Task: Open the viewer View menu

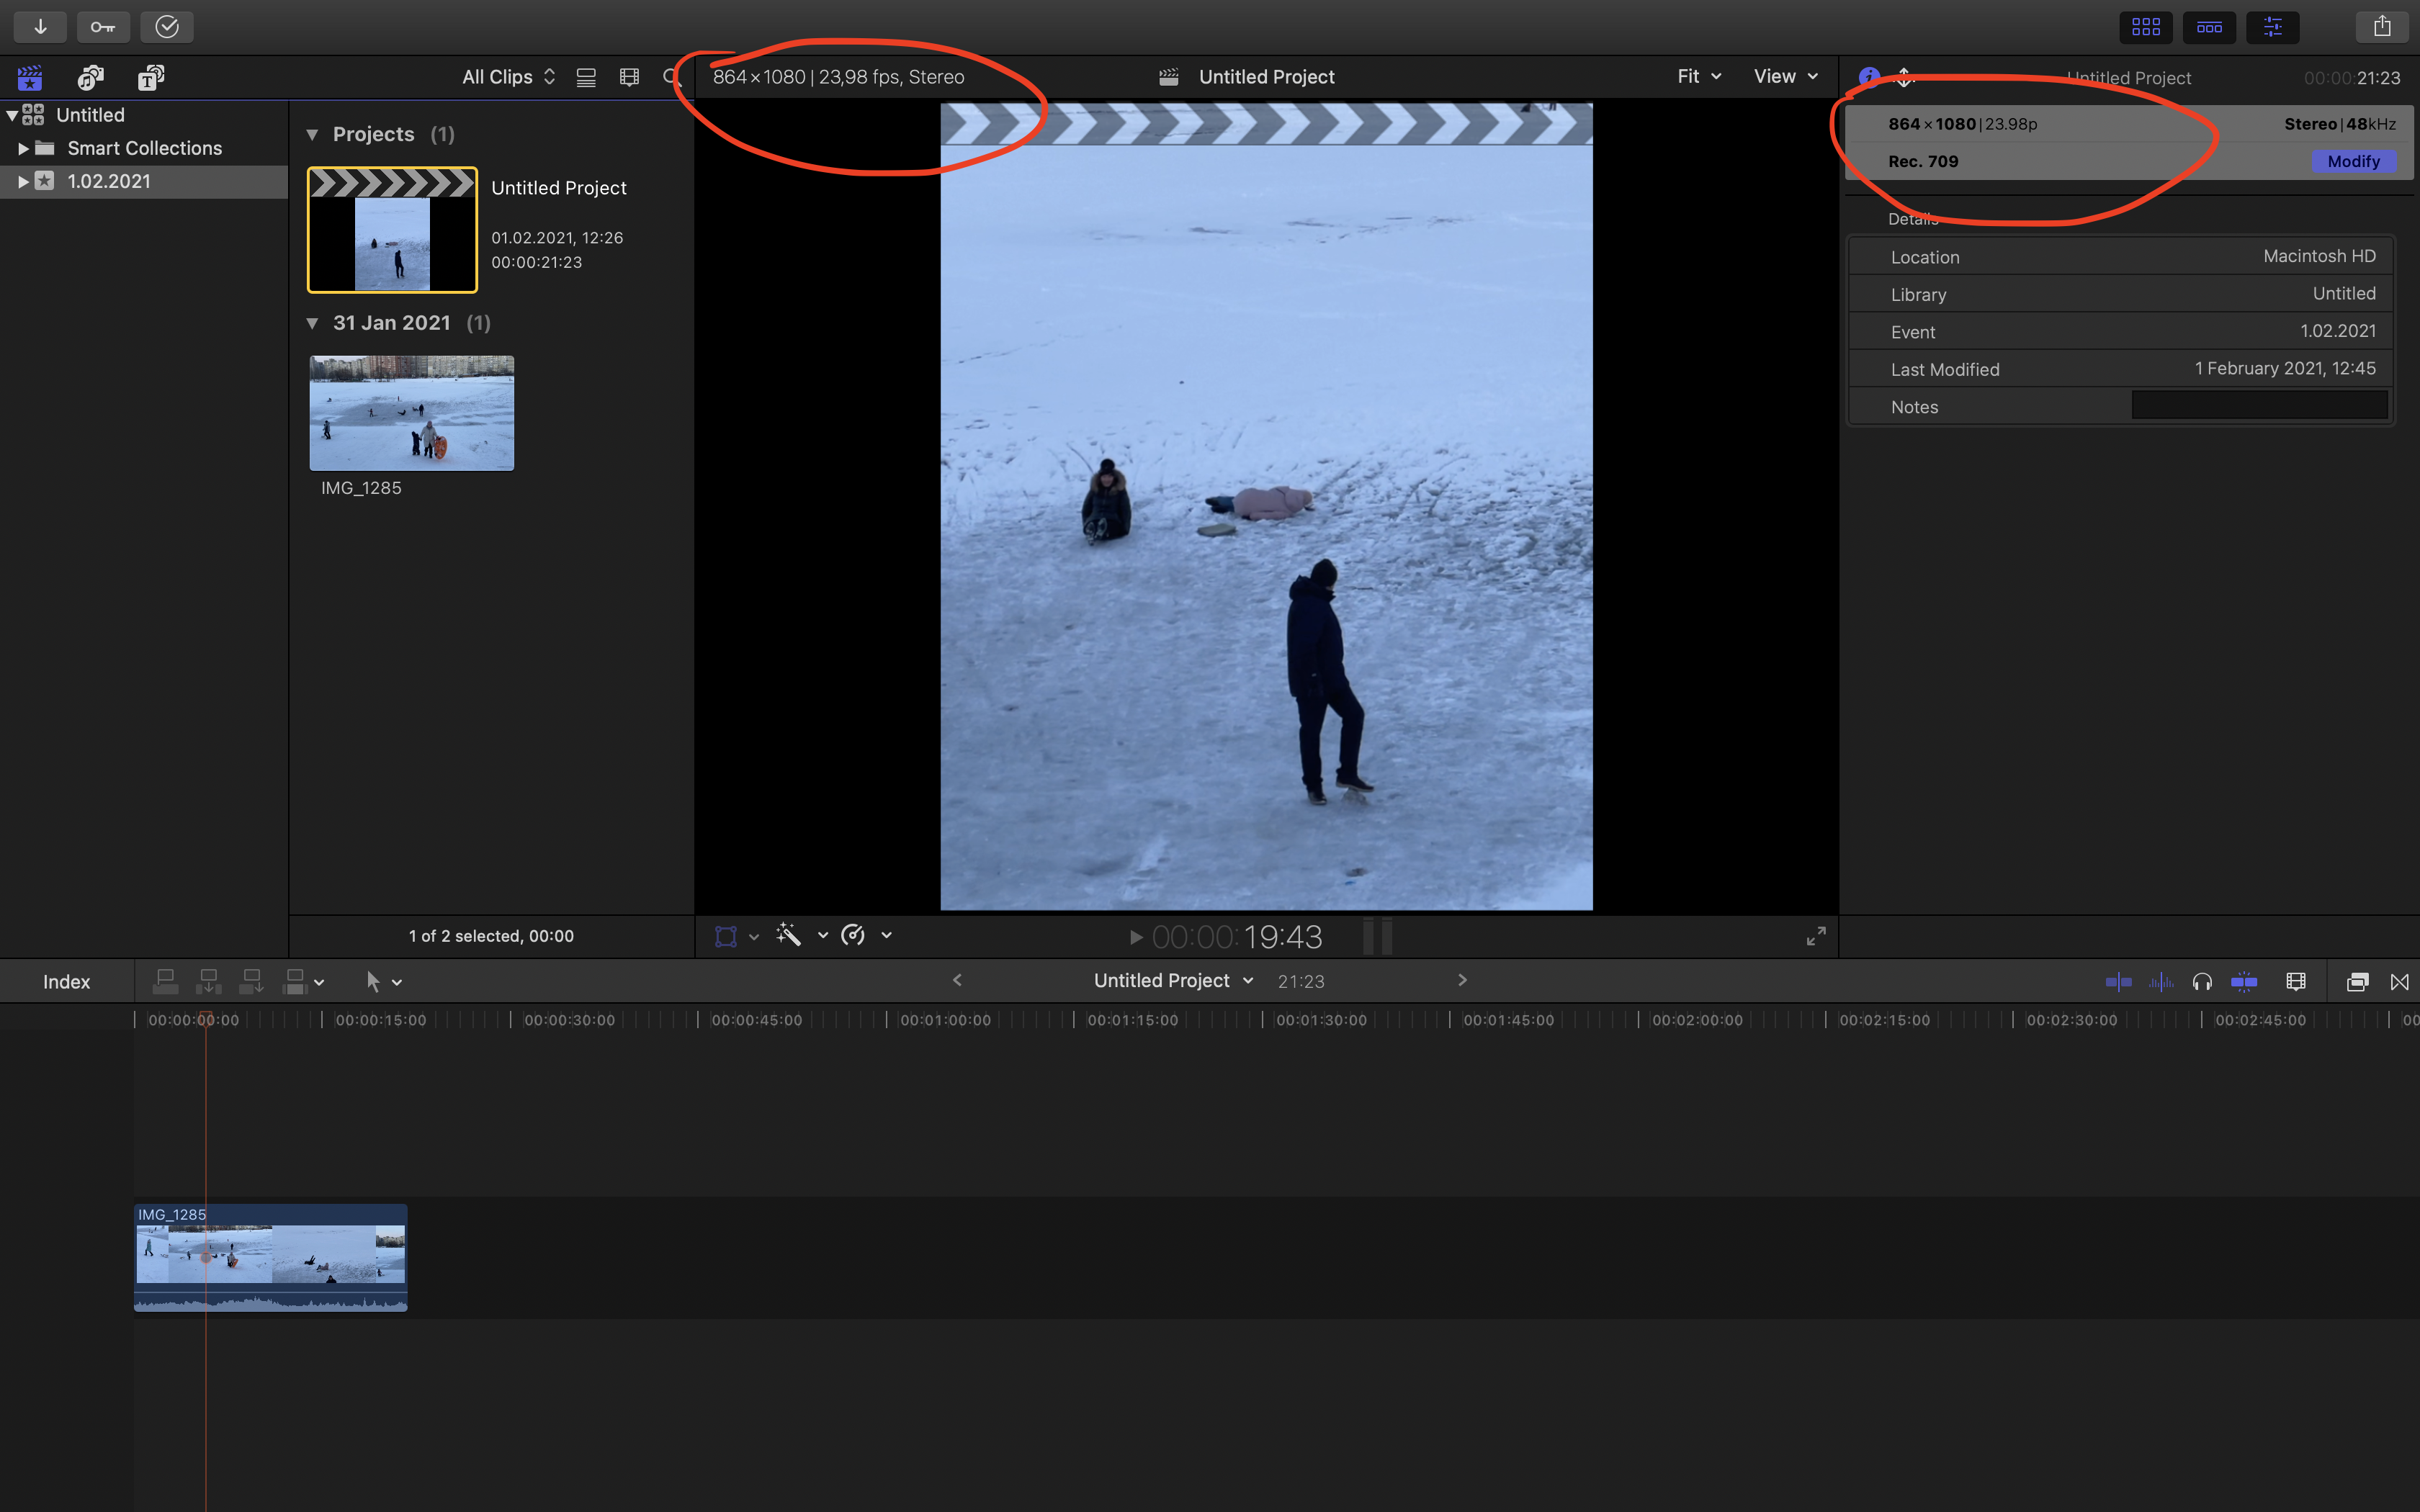Action: (1785, 77)
